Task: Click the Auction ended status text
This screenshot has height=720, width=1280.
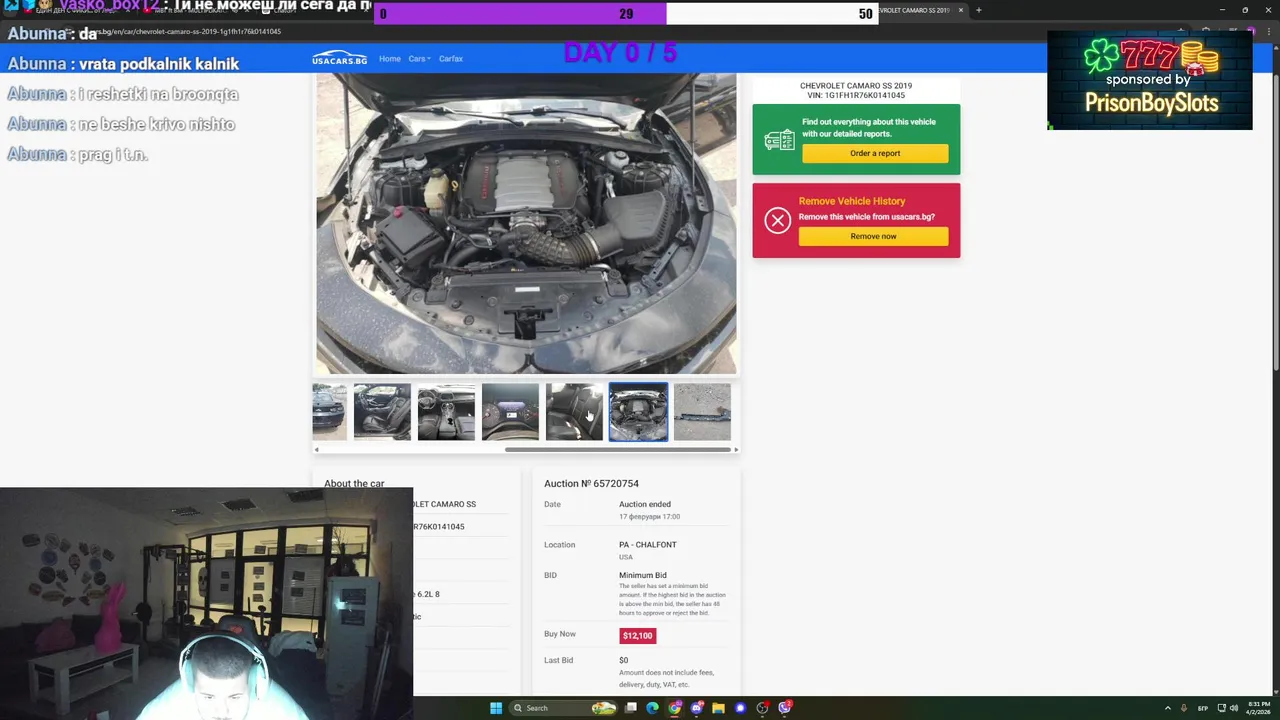Action: 645,504
